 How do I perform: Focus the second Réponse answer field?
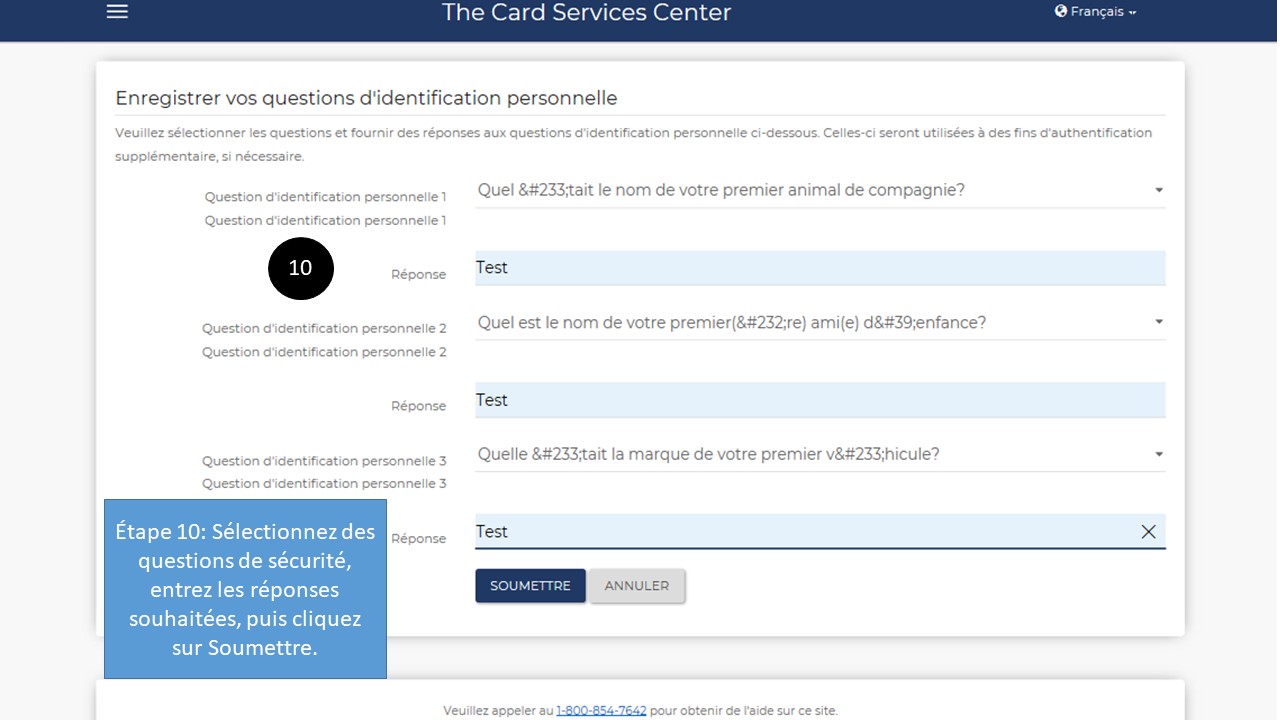(x=820, y=400)
